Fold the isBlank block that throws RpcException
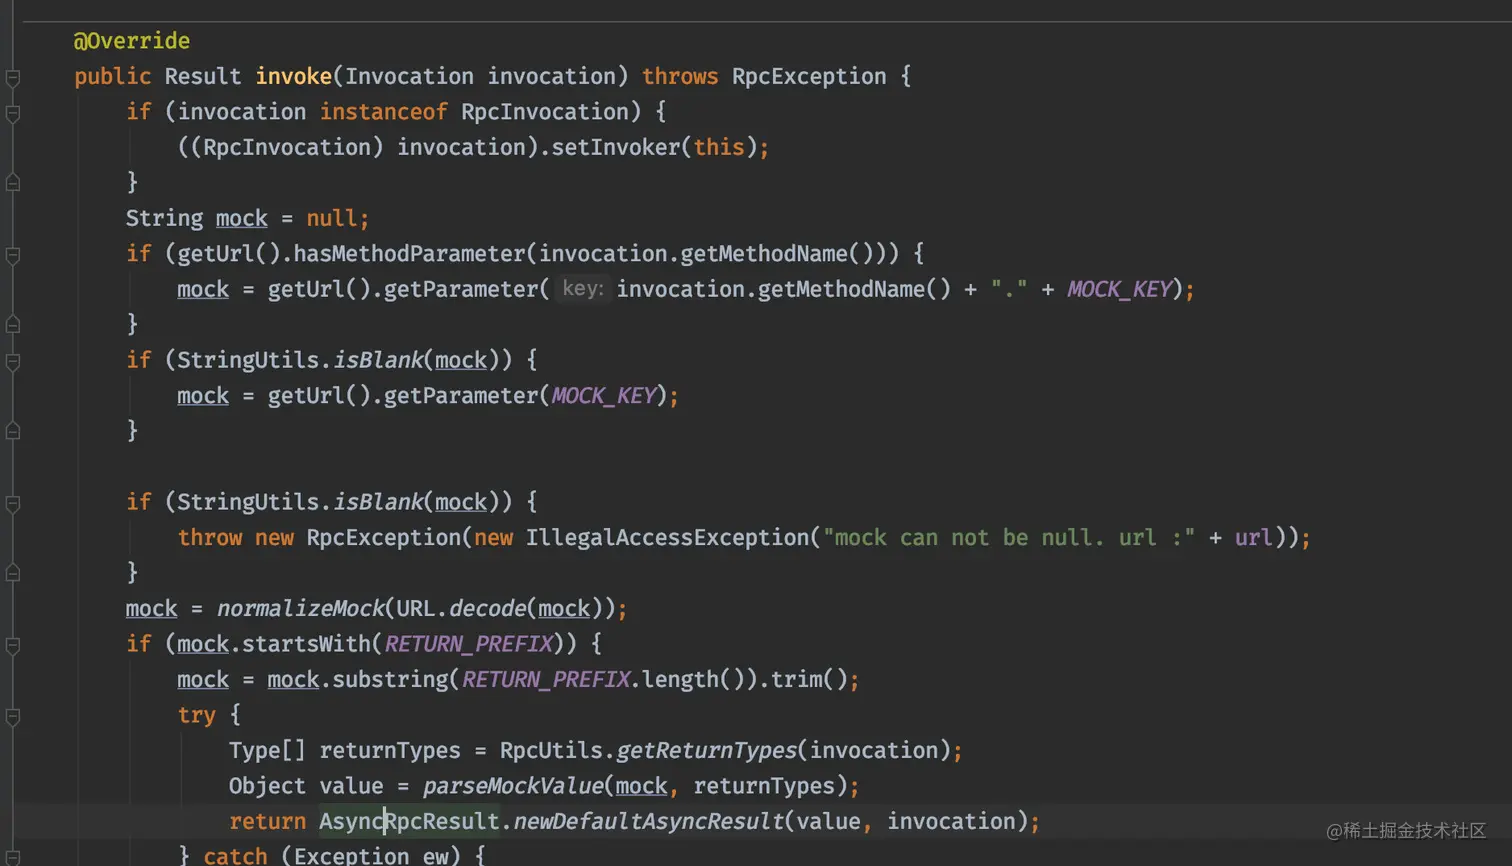Screen dimensions: 1512x866 13,503
